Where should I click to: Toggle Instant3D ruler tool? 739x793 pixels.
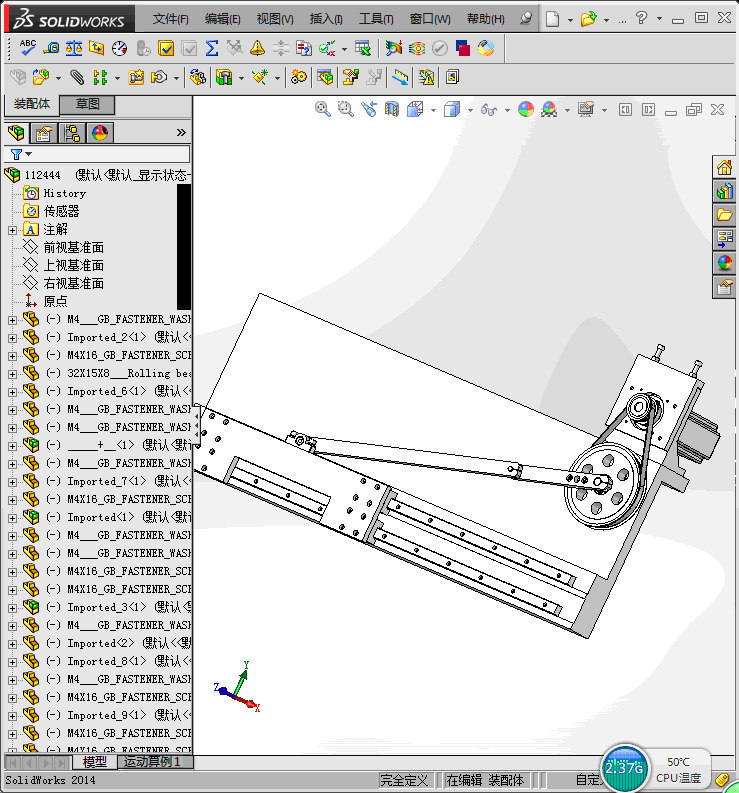(x=400, y=77)
